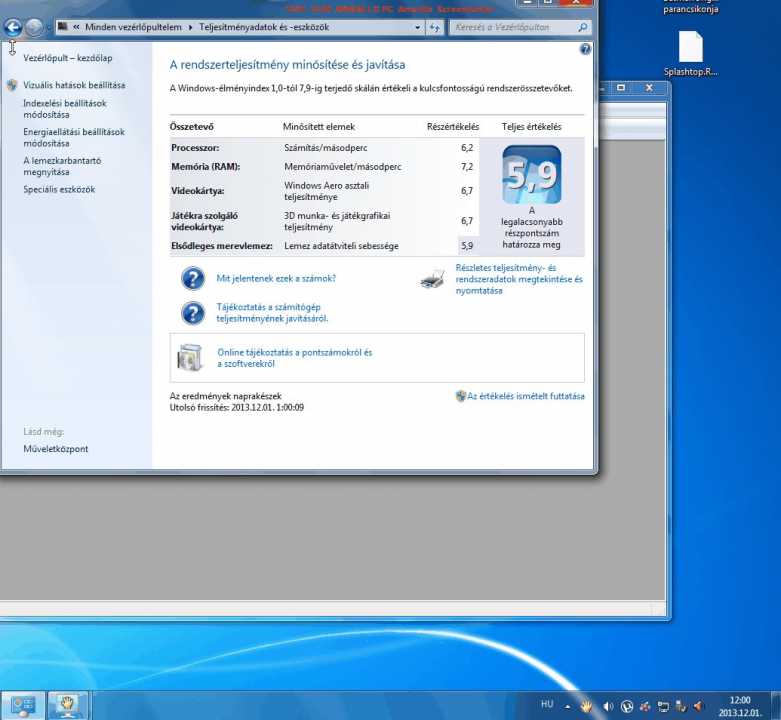This screenshot has height=720, width=781.
Task: Open 'Tájékoztatás a számítógép teljesítményének javításáról' link
Action: (272, 313)
